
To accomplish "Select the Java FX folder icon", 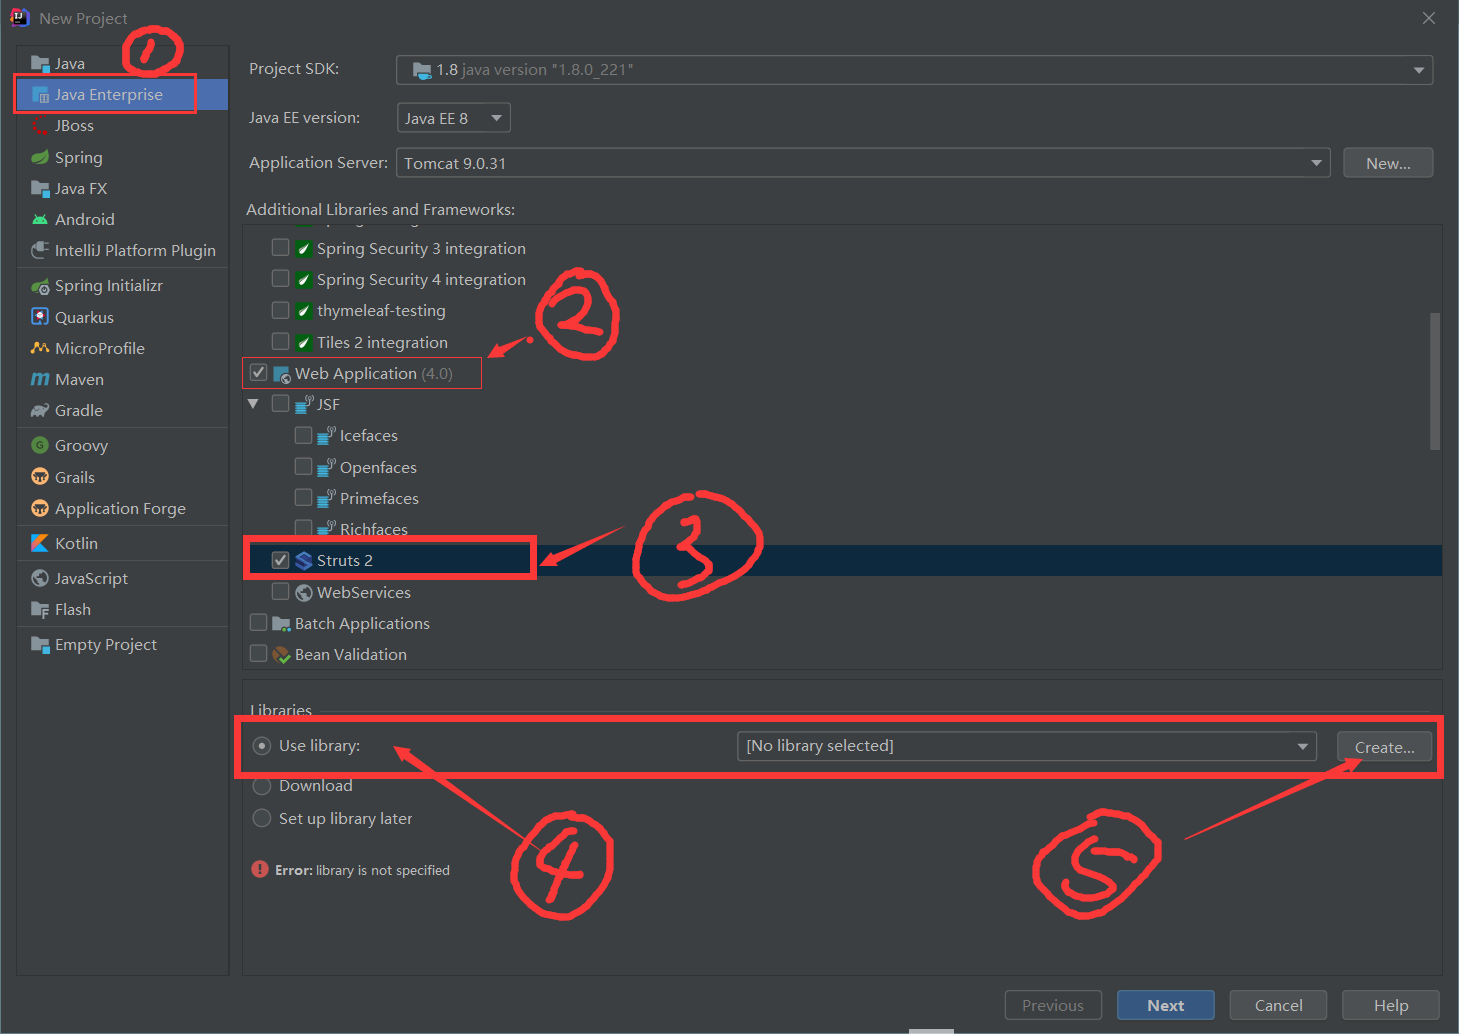I will (40, 188).
